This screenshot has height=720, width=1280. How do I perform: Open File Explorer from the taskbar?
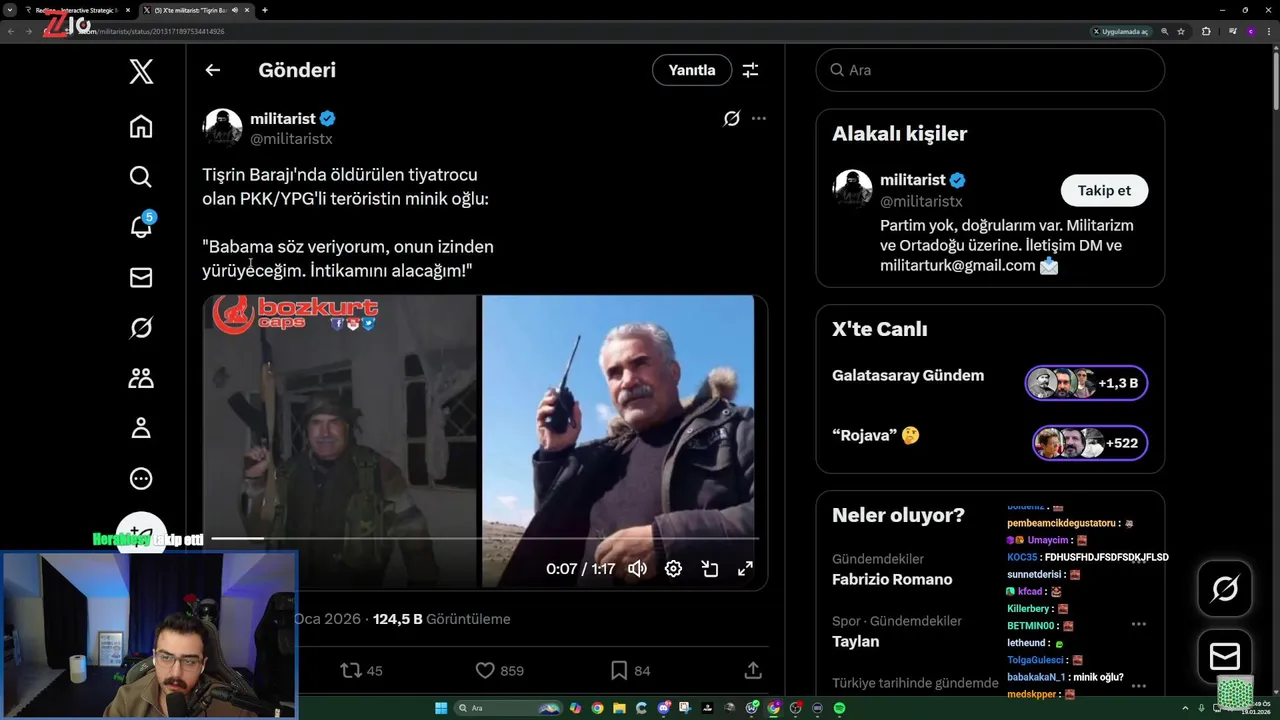point(619,708)
